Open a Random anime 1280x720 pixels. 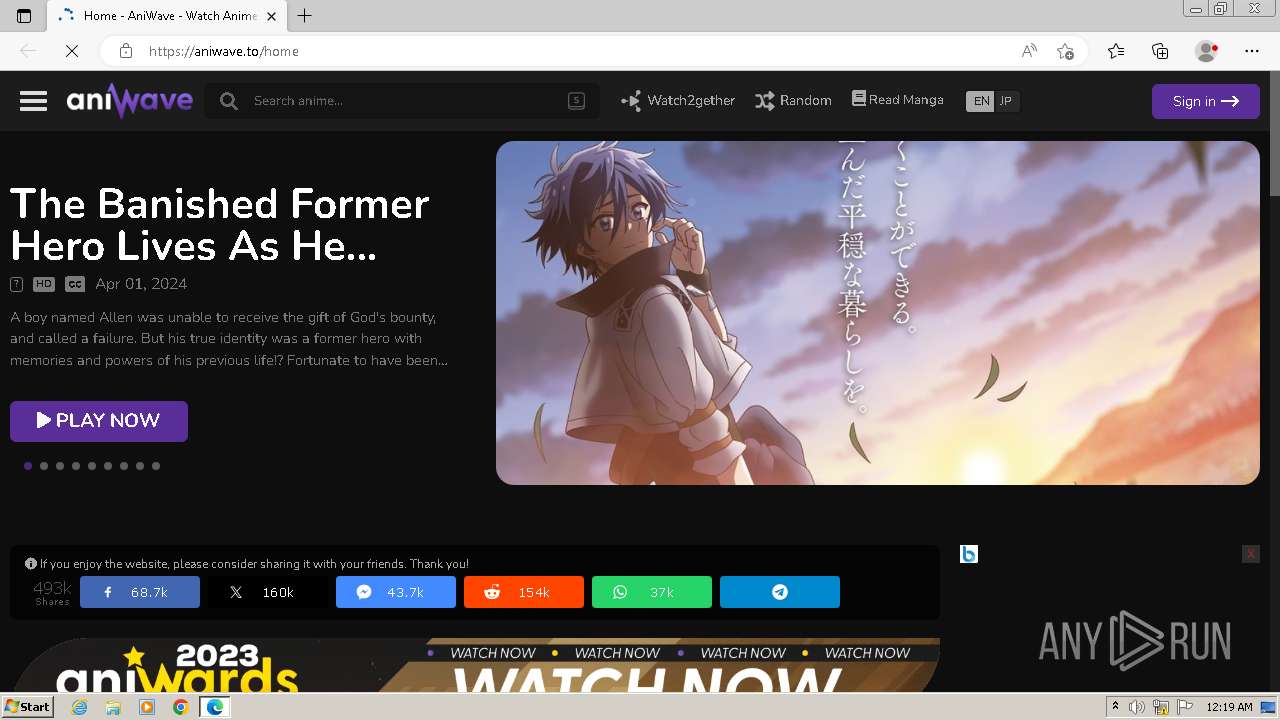pos(793,101)
